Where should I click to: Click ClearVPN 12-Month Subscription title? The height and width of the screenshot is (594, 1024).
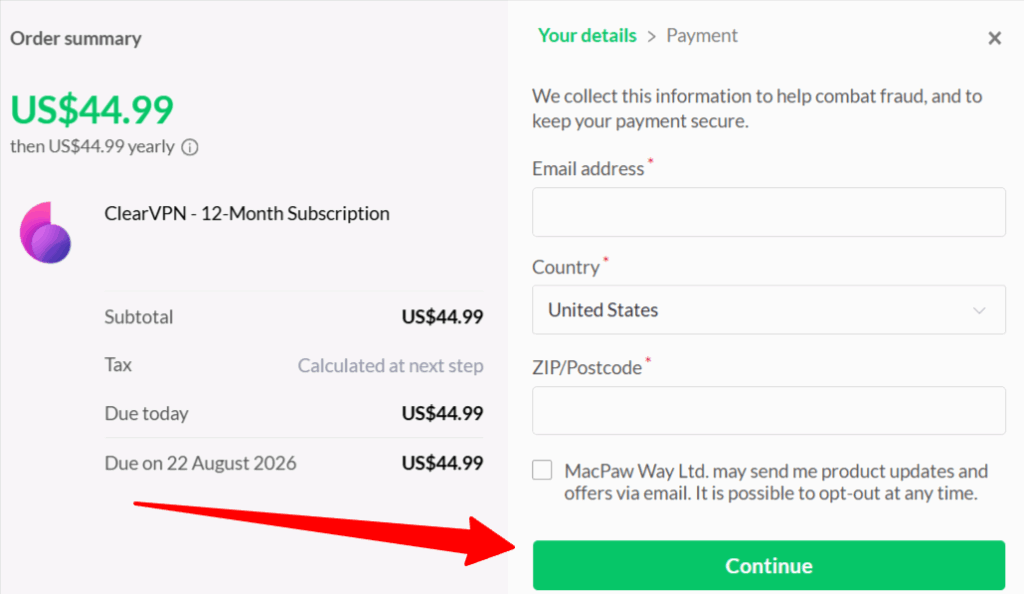pyautogui.click(x=247, y=214)
